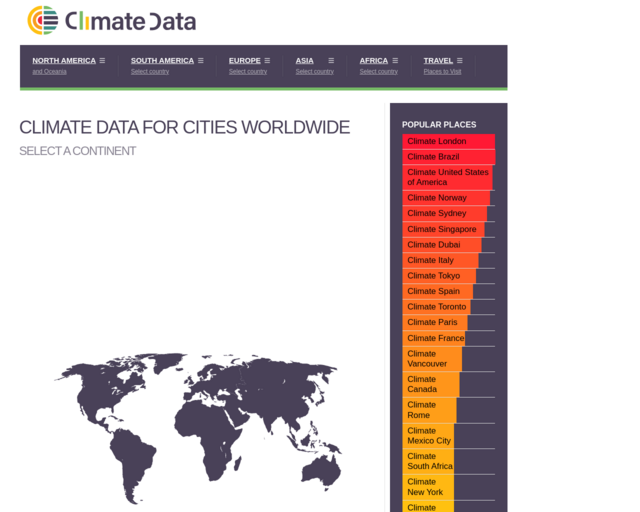Viewport: 640px width, 512px height.
Task: Click 'Select country' under South America
Action: pyautogui.click(x=150, y=71)
